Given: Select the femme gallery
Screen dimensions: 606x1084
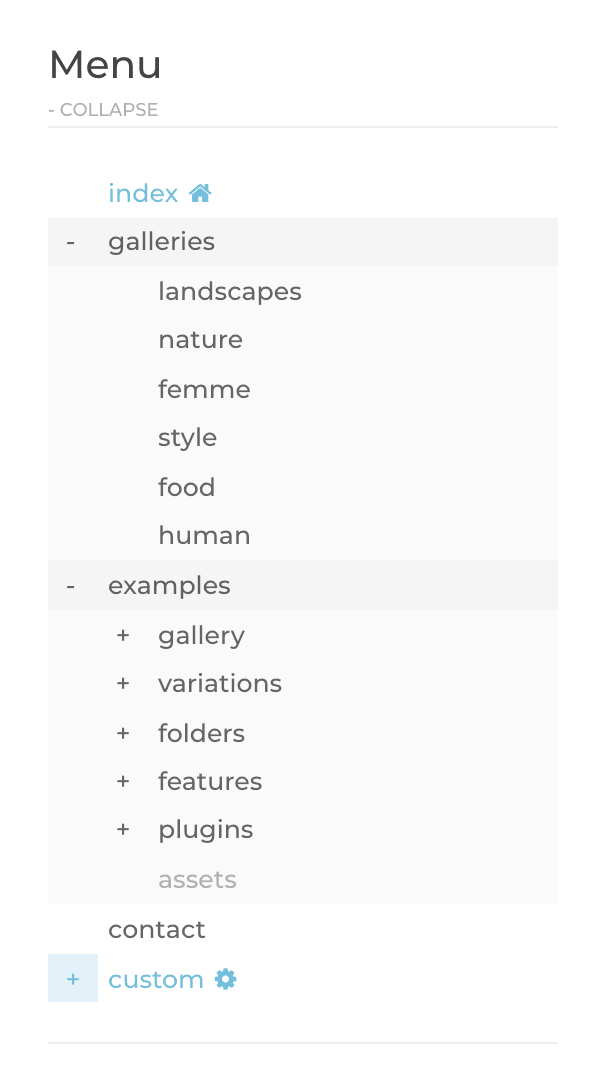Looking at the screenshot, I should tap(204, 389).
